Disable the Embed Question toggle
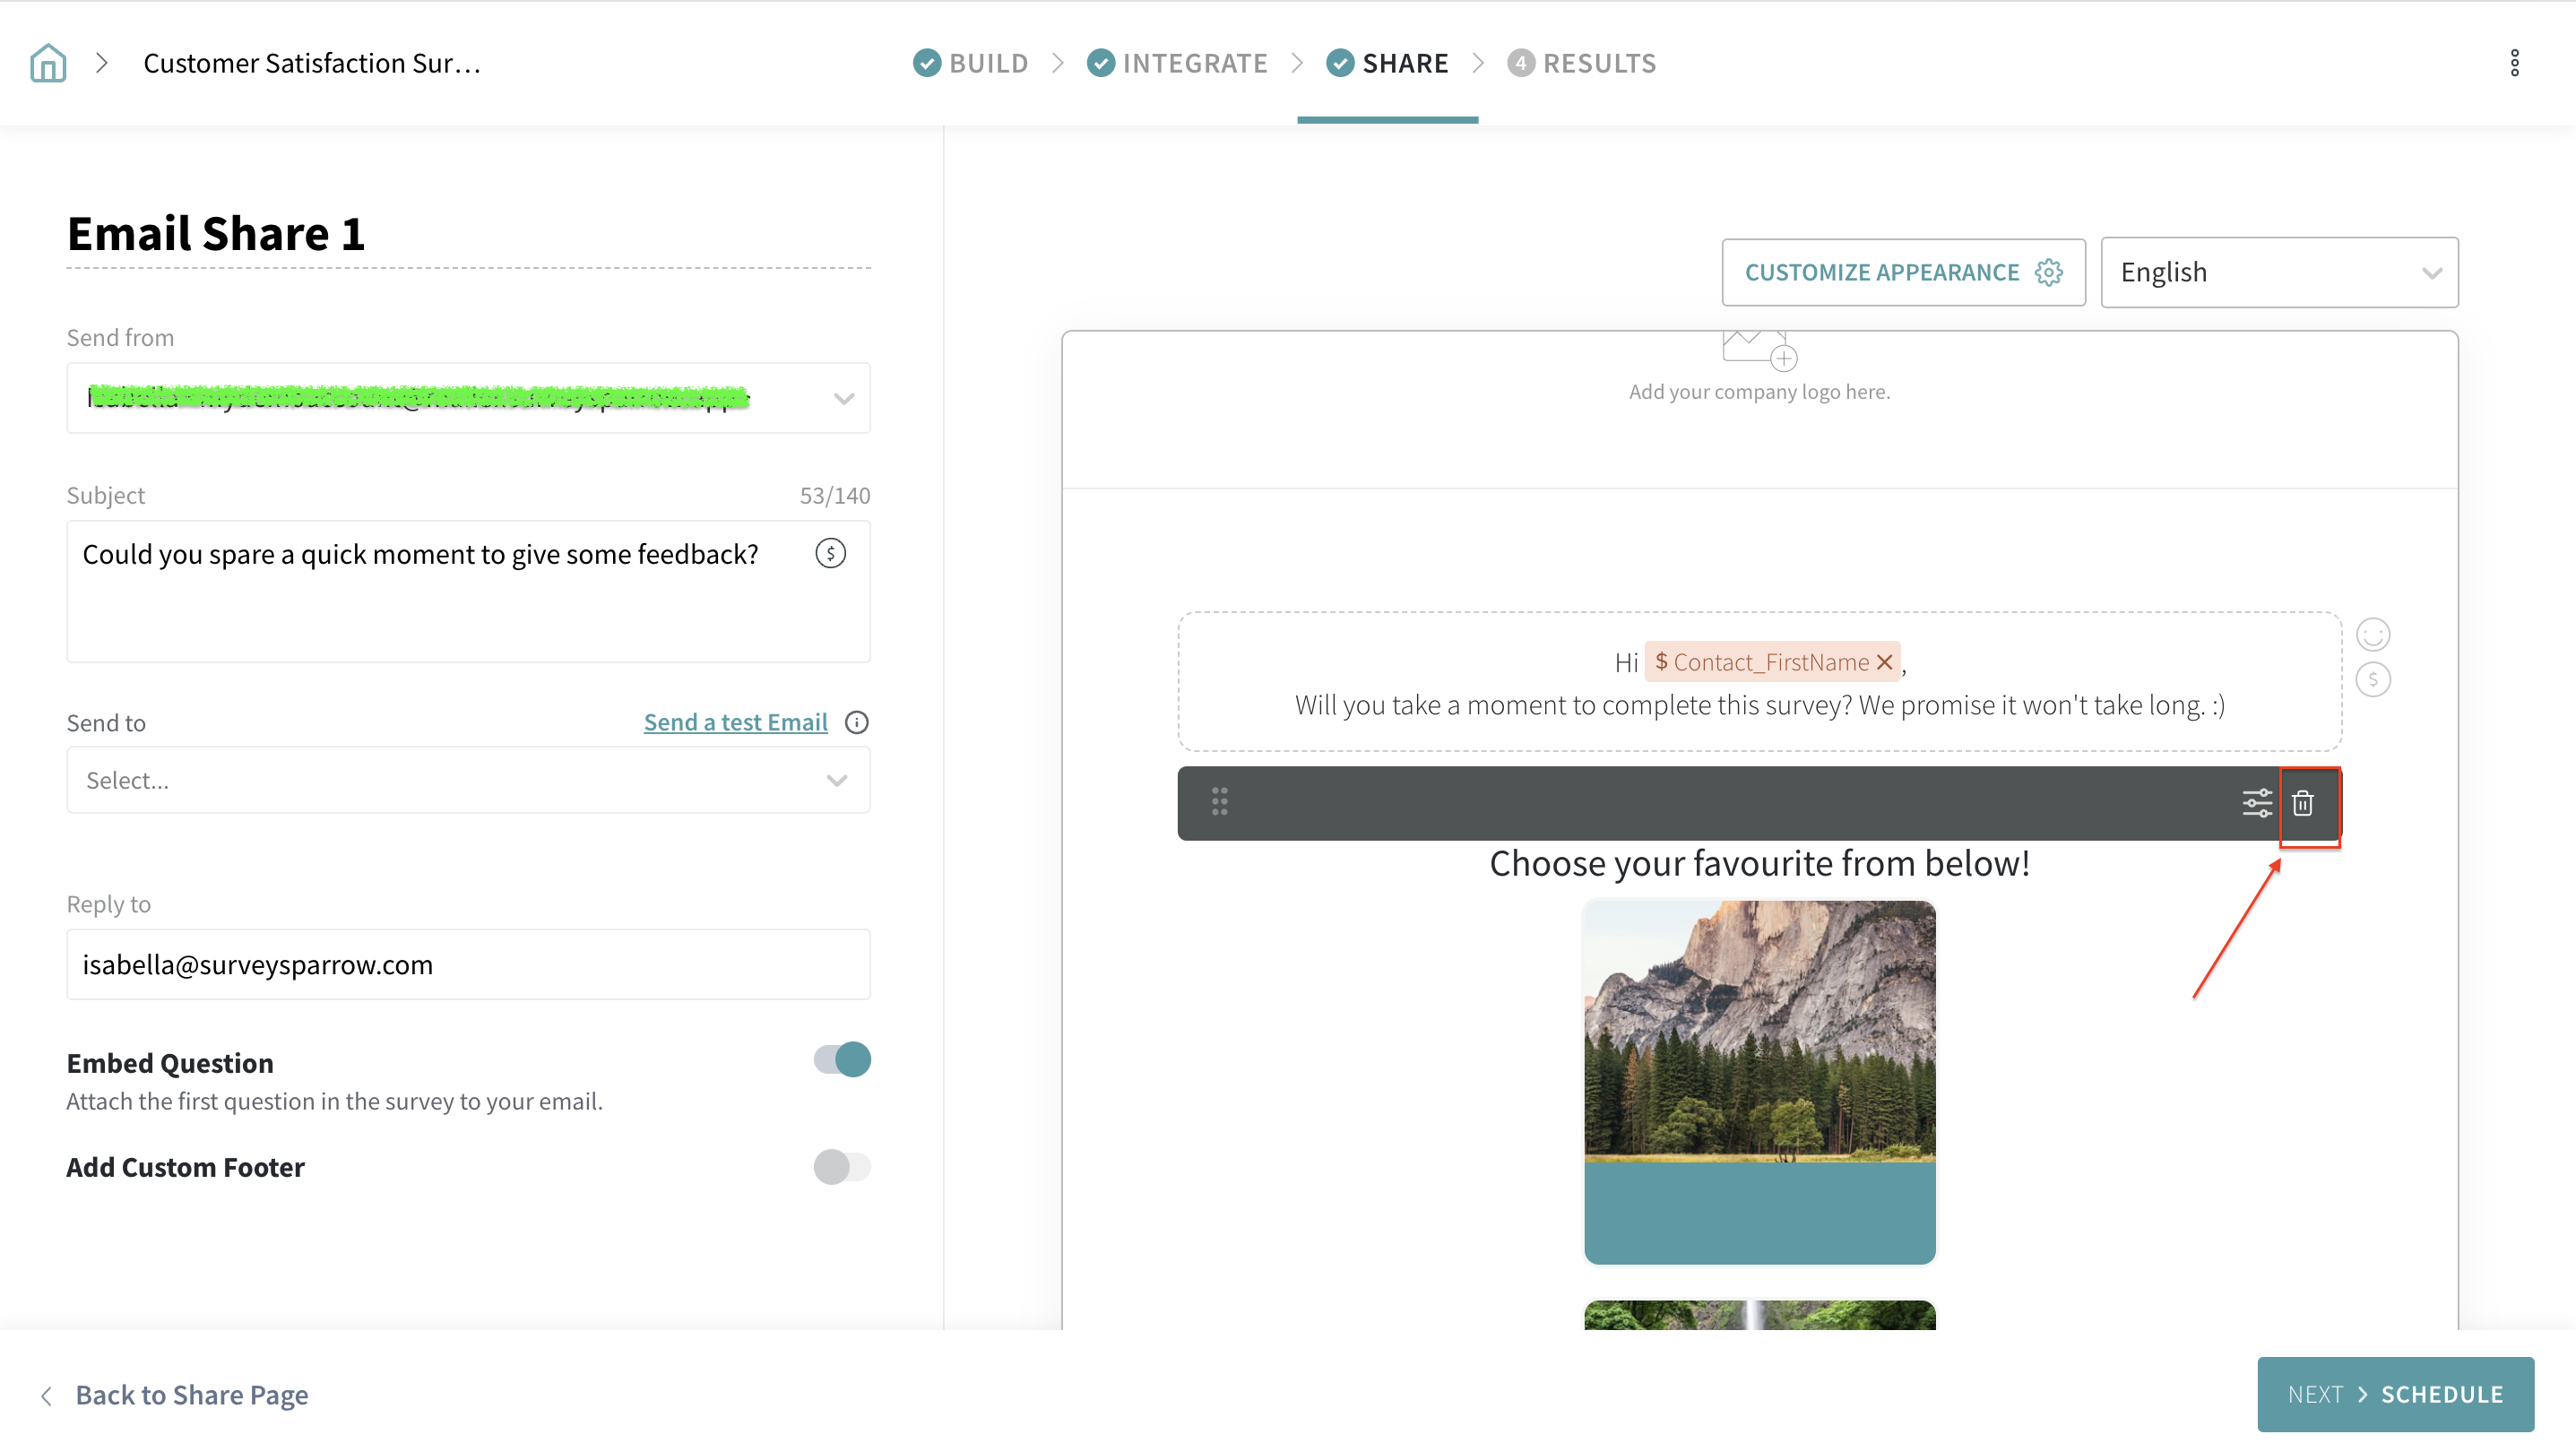Screen dimensions: 2576x1443 pos(842,1059)
